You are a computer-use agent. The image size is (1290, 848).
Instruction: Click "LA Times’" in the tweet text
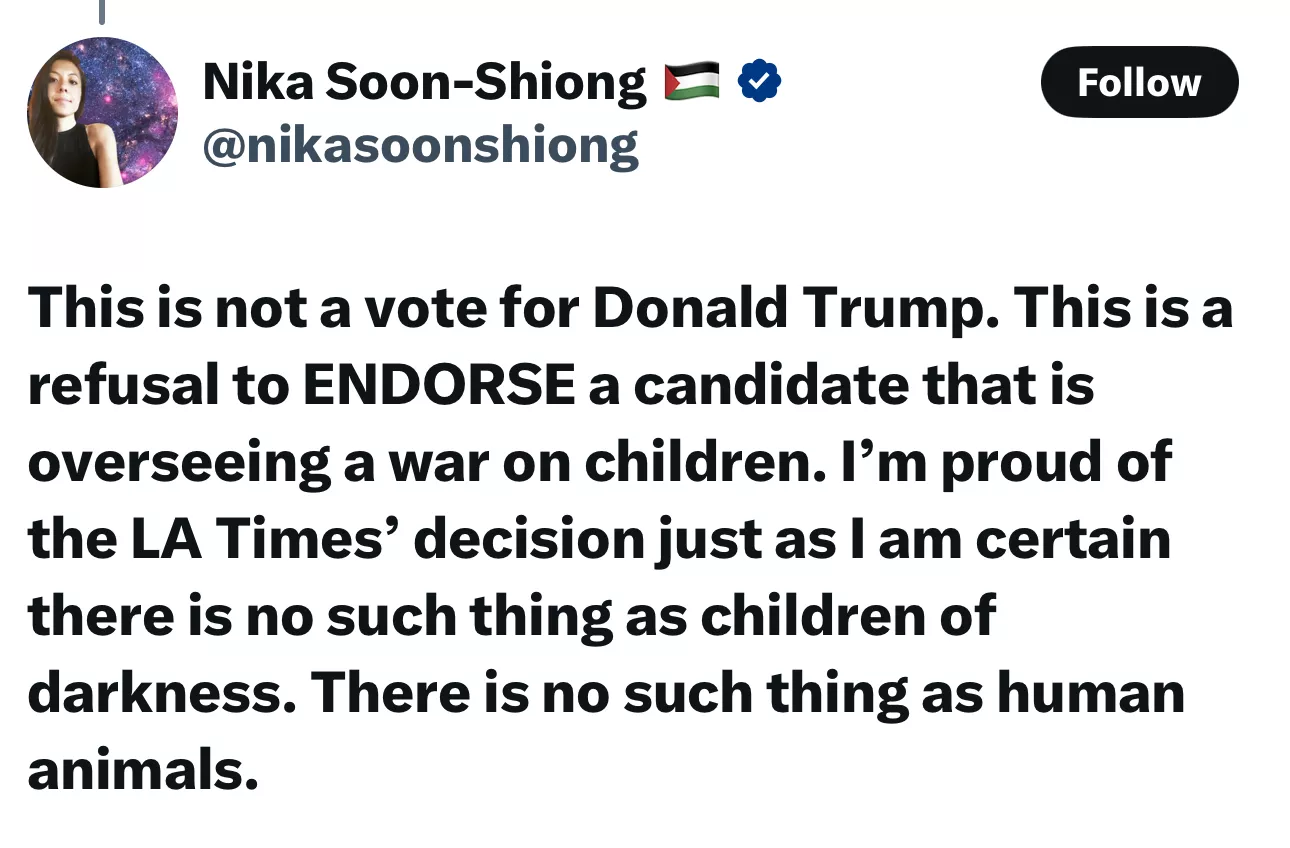[x=274, y=540]
